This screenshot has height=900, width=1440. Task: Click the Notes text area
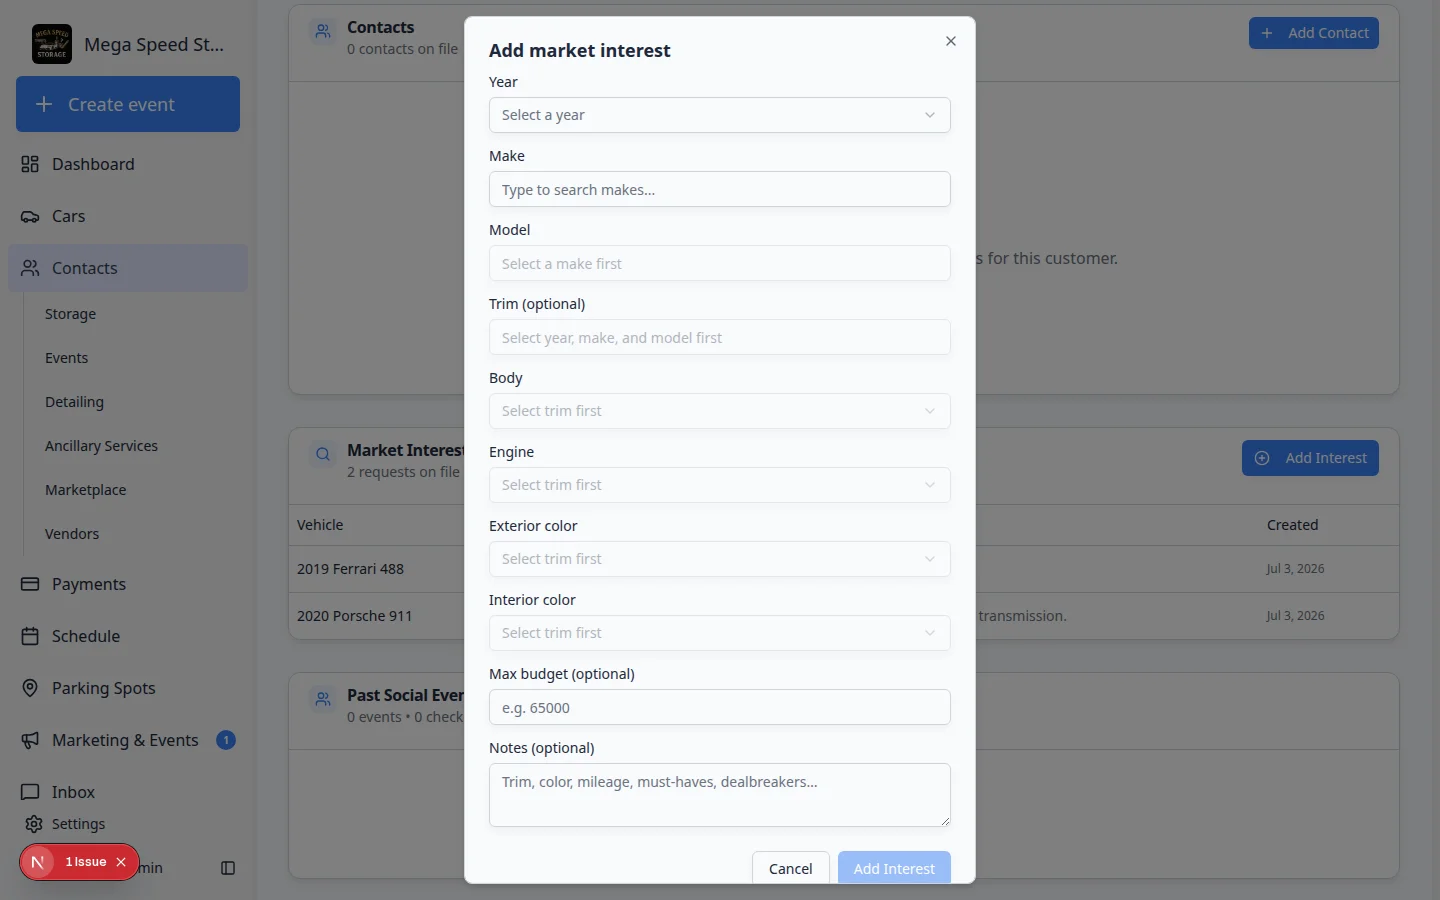[x=719, y=795]
